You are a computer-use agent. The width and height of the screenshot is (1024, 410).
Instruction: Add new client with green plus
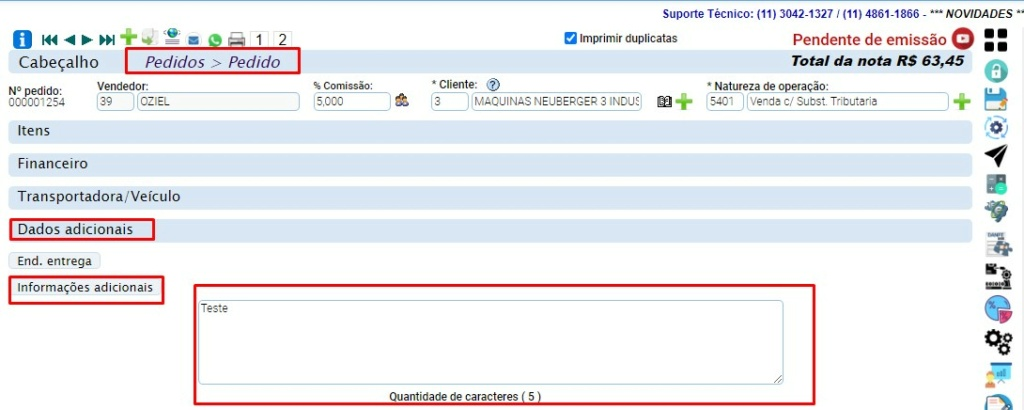683,102
